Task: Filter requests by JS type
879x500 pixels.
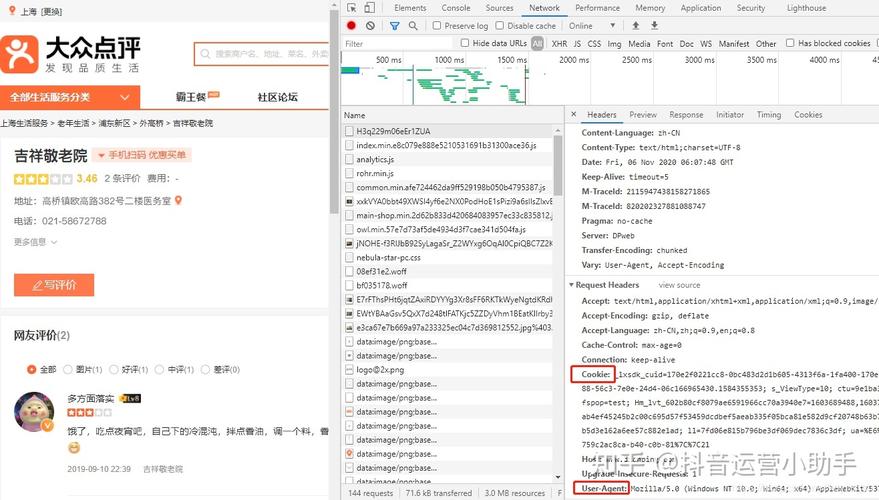Action: tap(577, 43)
